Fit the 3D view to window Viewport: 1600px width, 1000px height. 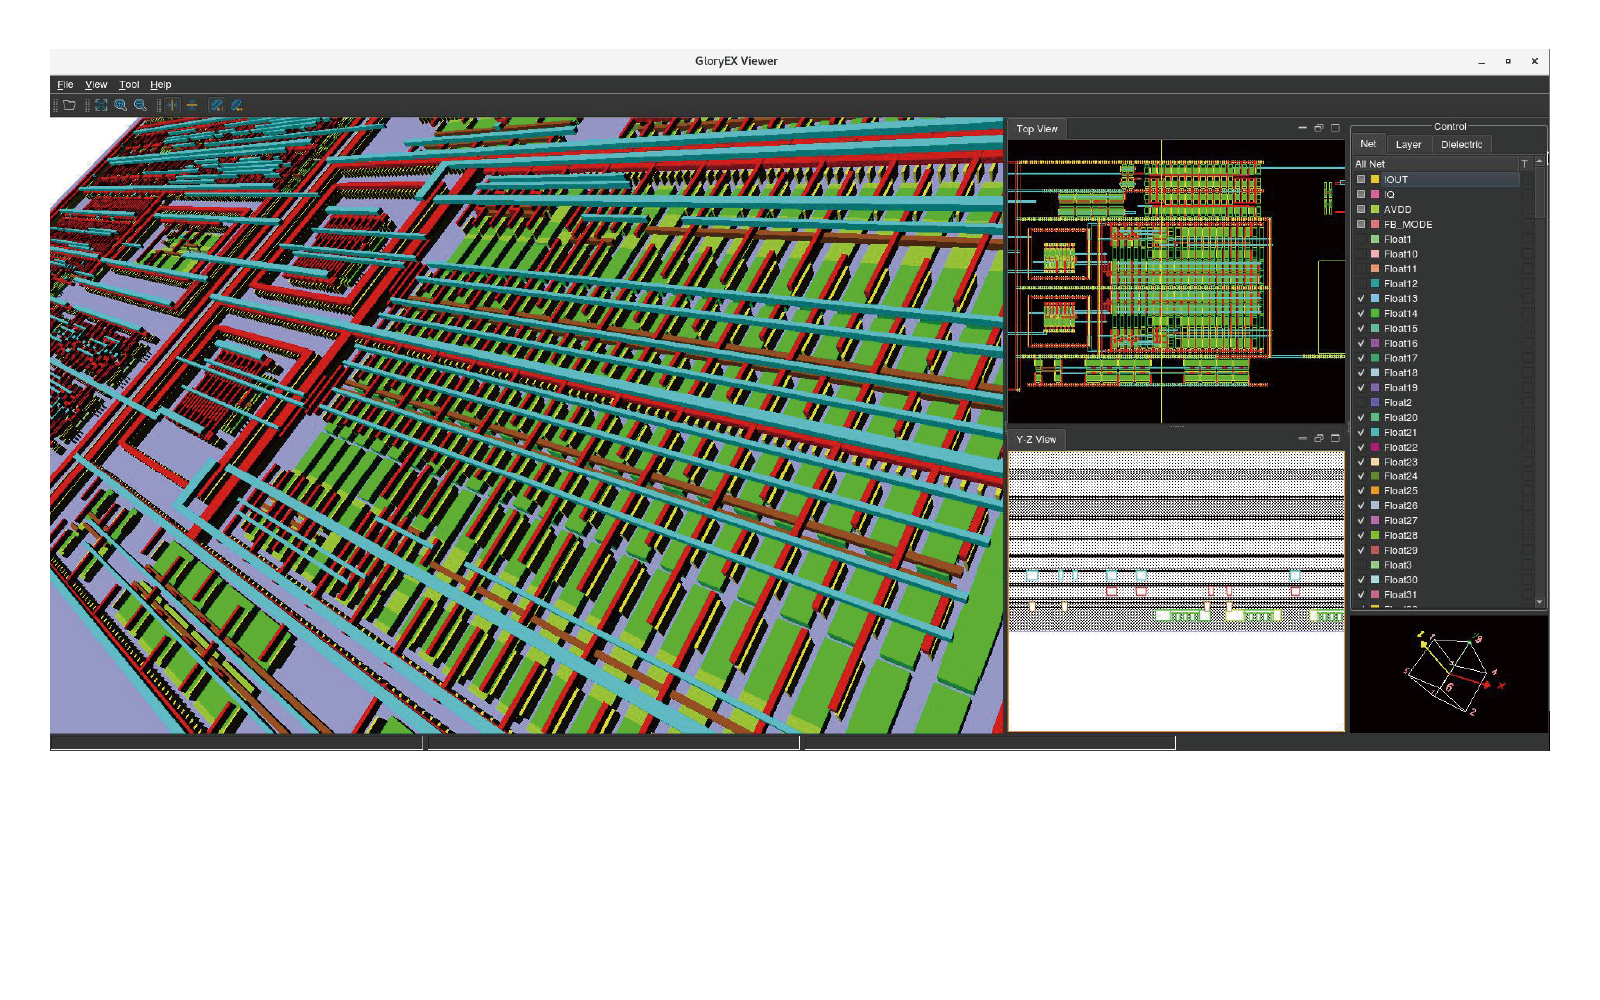pos(101,105)
